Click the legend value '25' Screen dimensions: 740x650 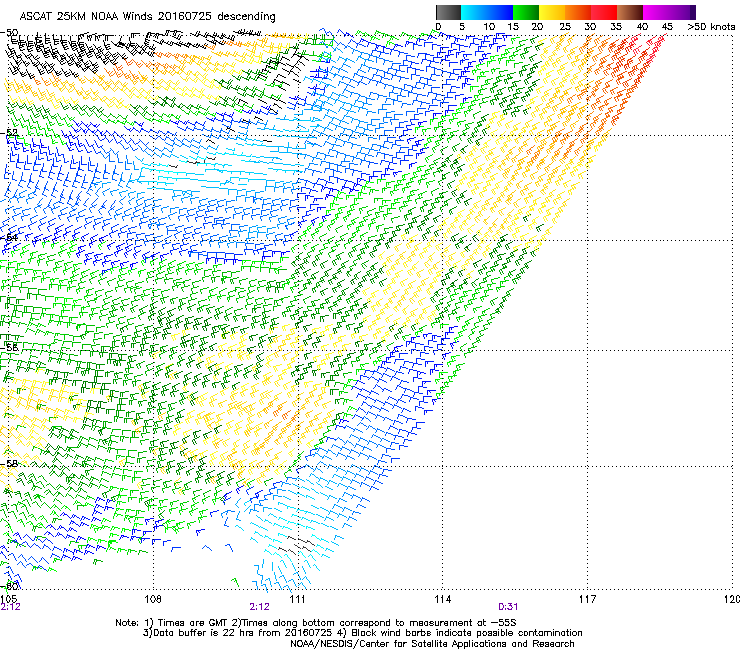tap(564, 27)
